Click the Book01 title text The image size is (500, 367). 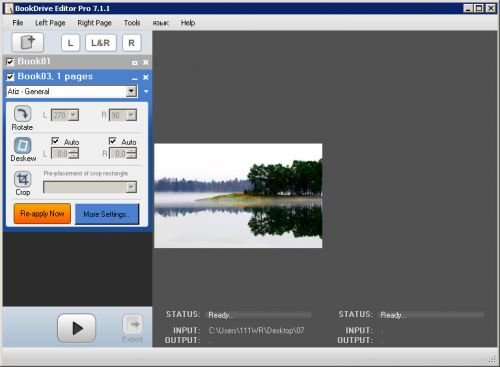point(34,61)
